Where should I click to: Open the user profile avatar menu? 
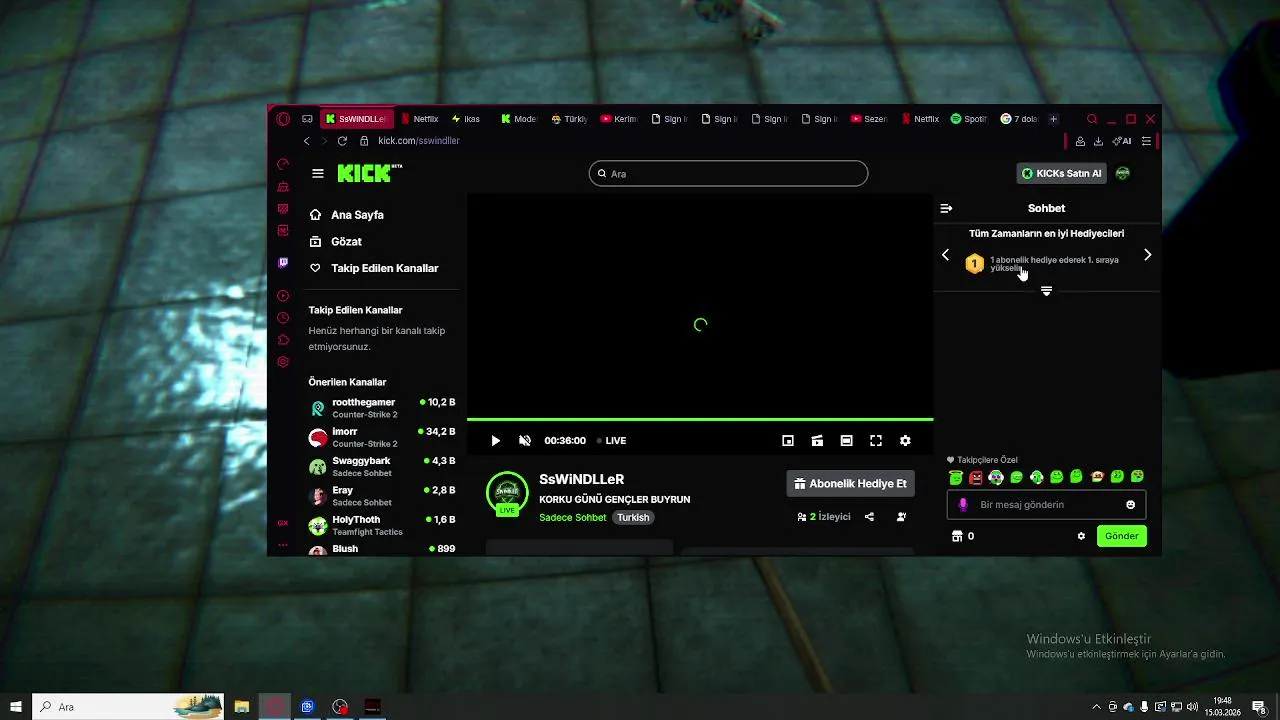pos(1123,173)
